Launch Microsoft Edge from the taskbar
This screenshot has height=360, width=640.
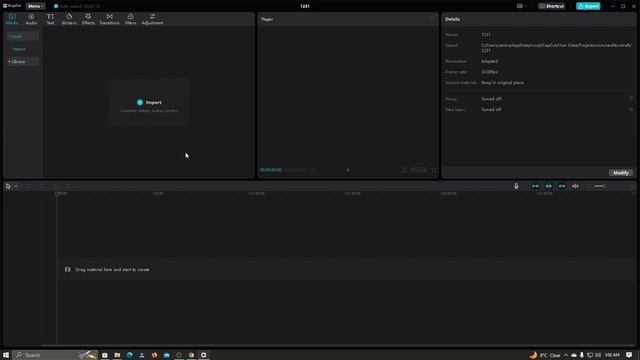[x=129, y=355]
